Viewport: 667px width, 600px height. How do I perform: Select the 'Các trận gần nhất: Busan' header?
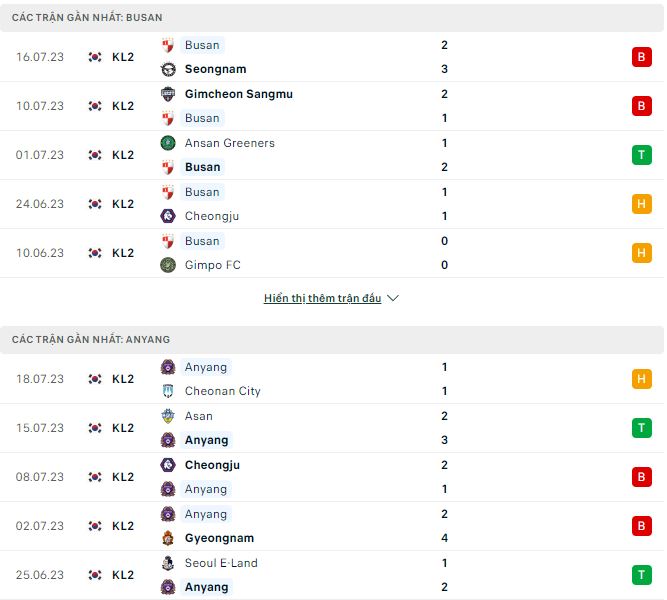pyautogui.click(x=87, y=18)
